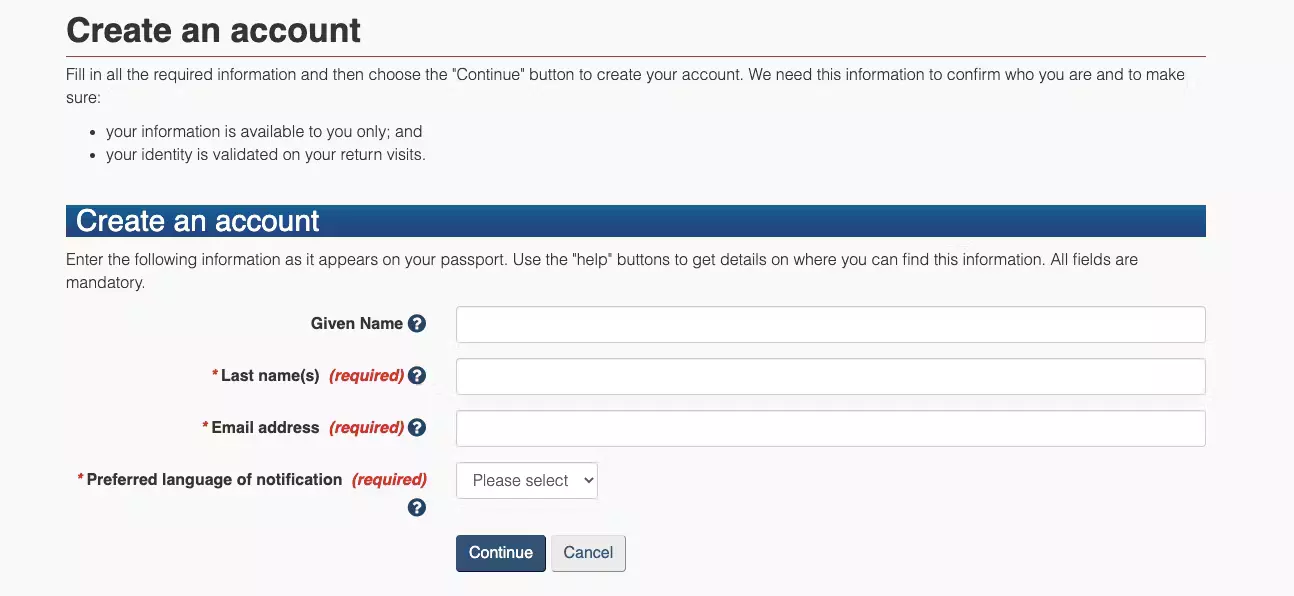The image size is (1294, 596).
Task: Click the Given Name label
Action: 357,324
